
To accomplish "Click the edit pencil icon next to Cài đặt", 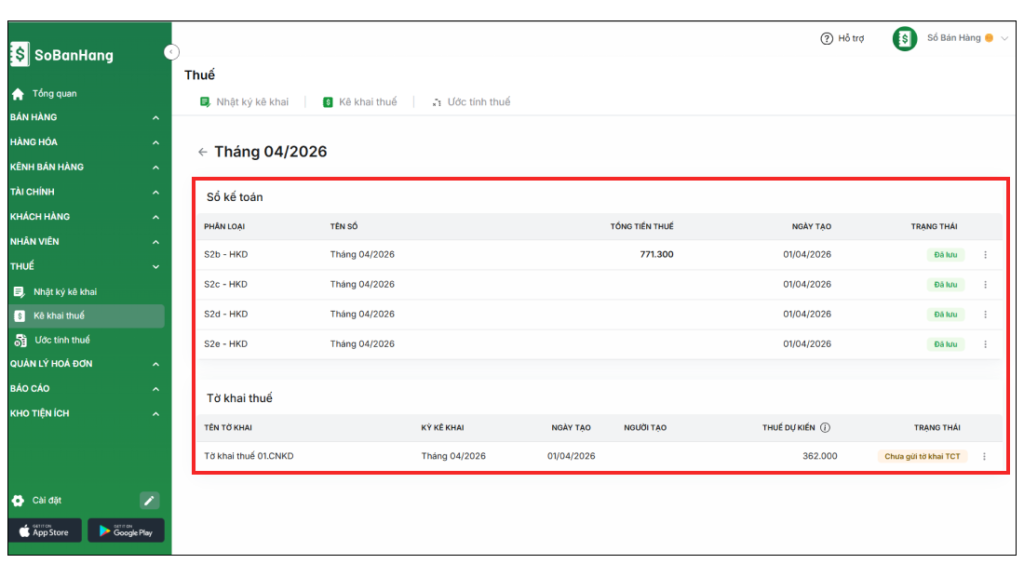I will click(x=149, y=500).
